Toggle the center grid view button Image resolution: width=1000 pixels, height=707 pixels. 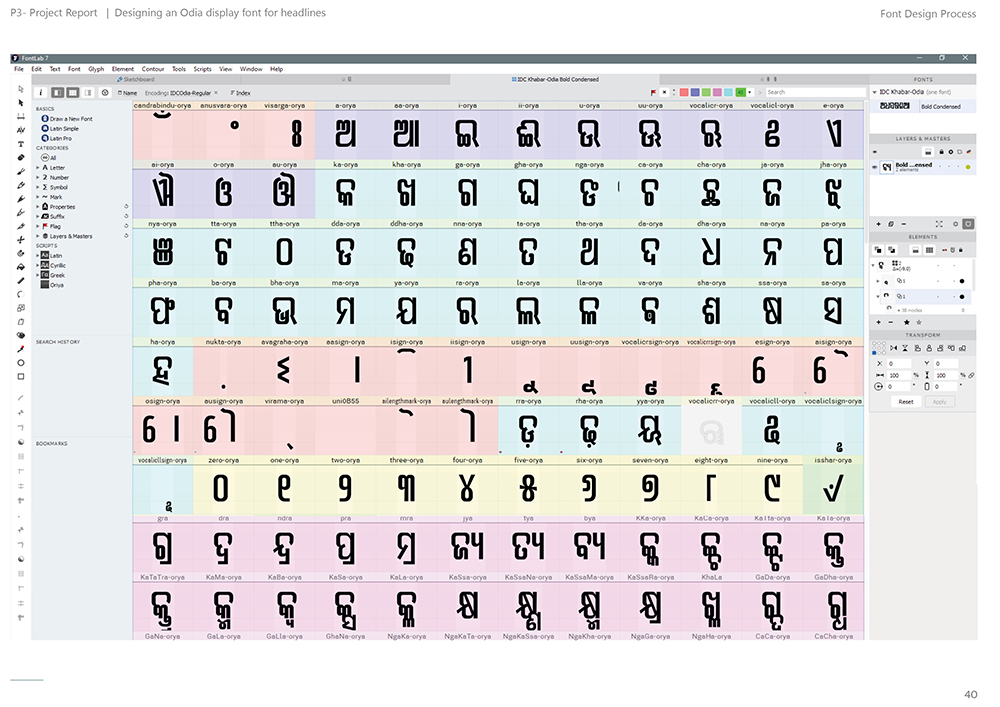73,92
